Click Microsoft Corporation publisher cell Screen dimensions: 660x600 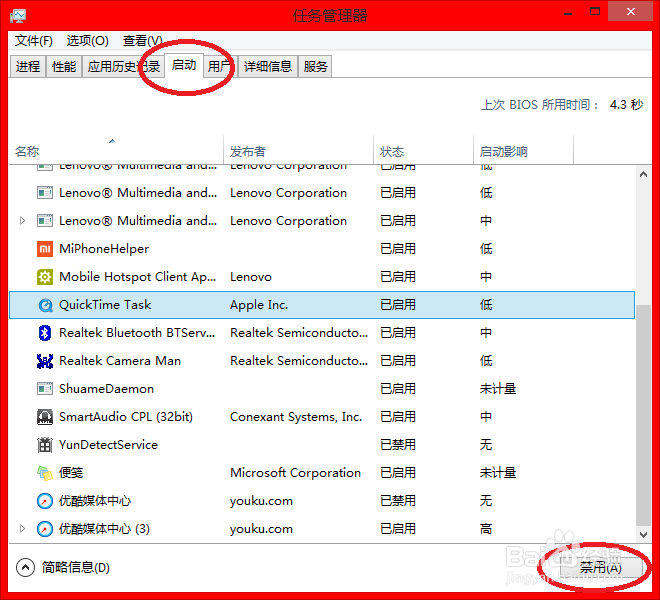point(295,473)
